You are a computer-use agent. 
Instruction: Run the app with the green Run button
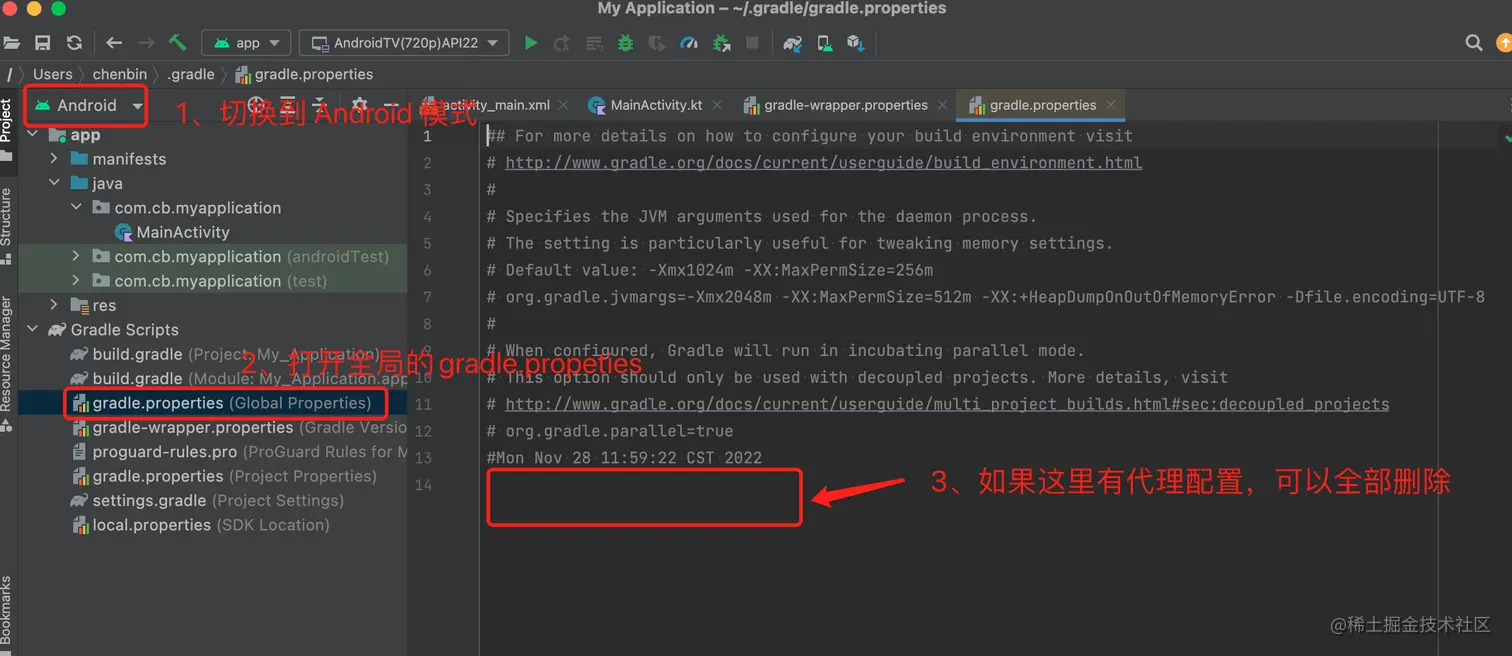tap(530, 43)
